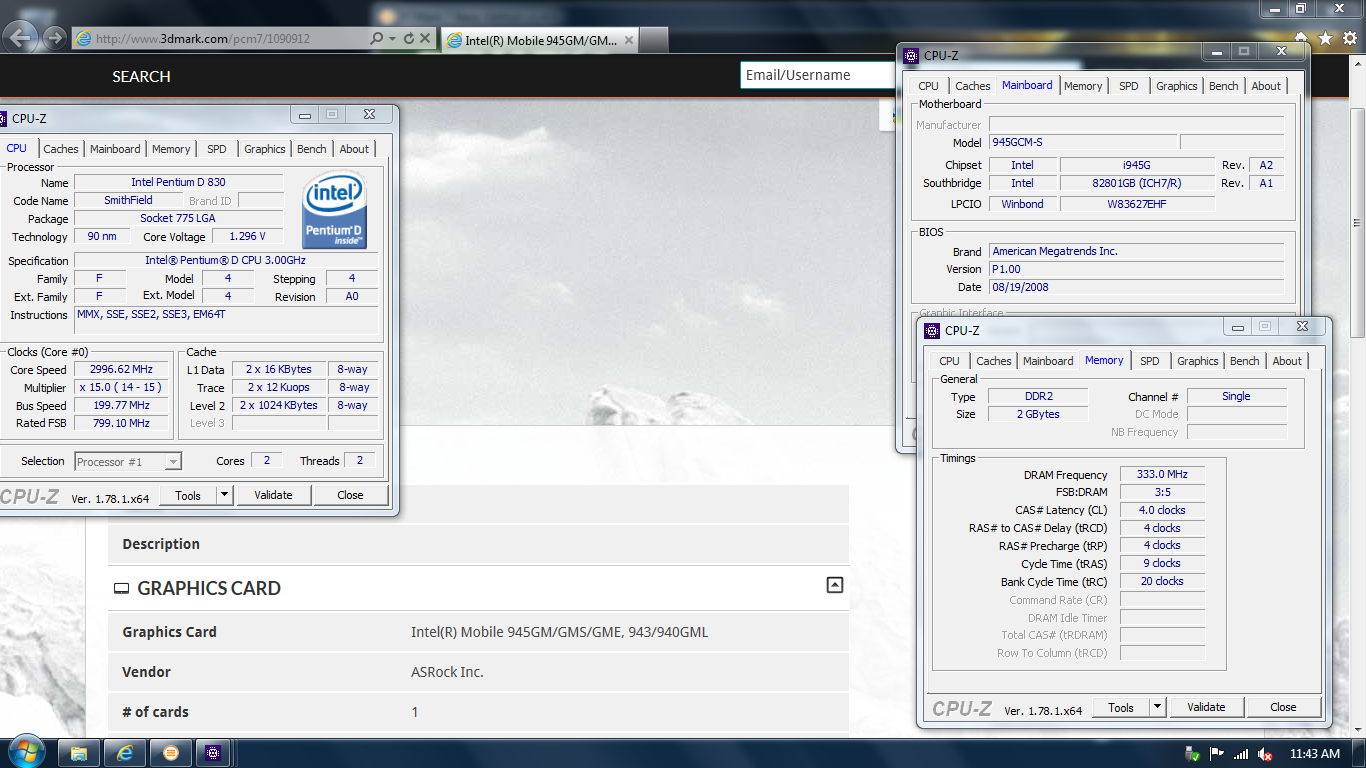Click the mainboard model '945GCM-S'
The image size is (1366, 768).
[x=1083, y=142]
